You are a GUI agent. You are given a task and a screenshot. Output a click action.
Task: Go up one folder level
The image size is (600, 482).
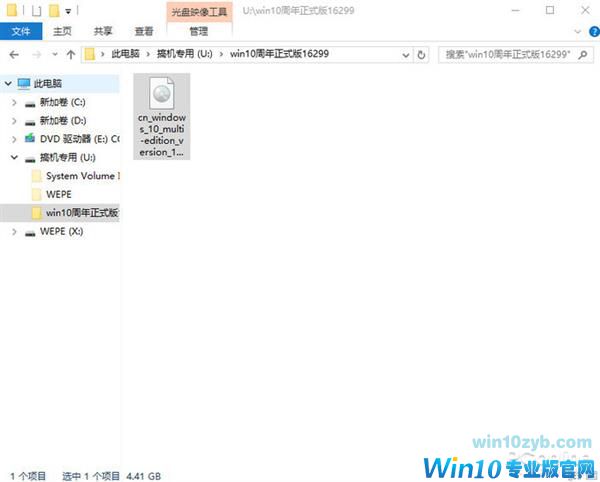(x=71, y=55)
